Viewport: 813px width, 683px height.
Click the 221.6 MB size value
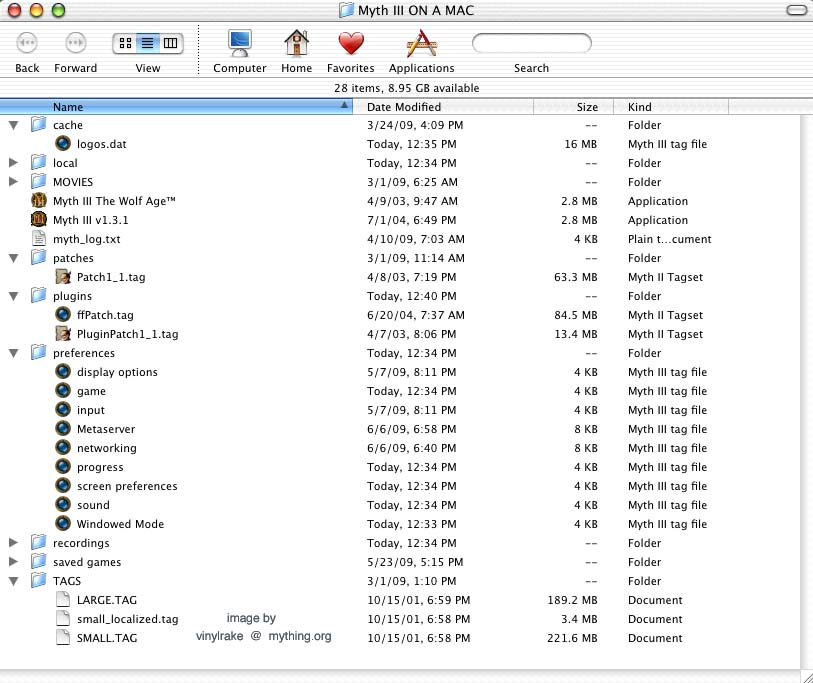[572, 638]
